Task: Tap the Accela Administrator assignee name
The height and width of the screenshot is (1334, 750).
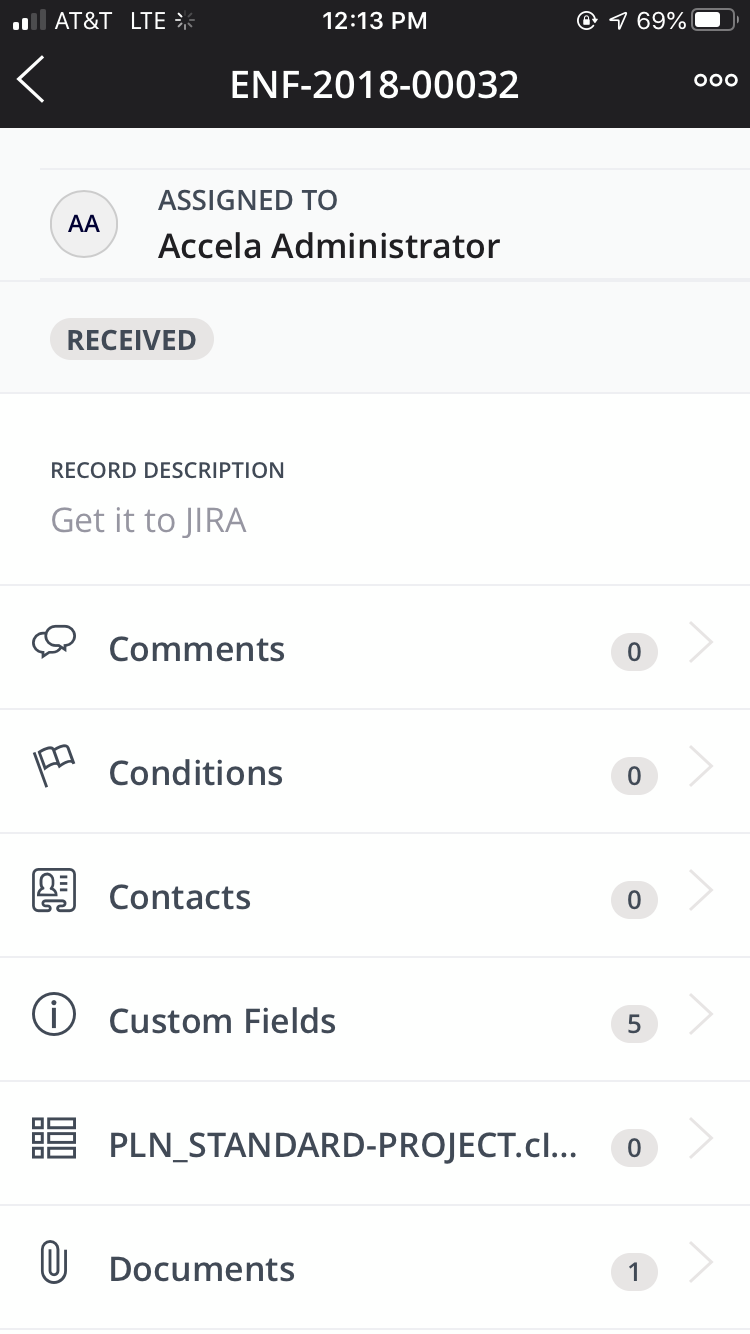Action: [x=329, y=246]
